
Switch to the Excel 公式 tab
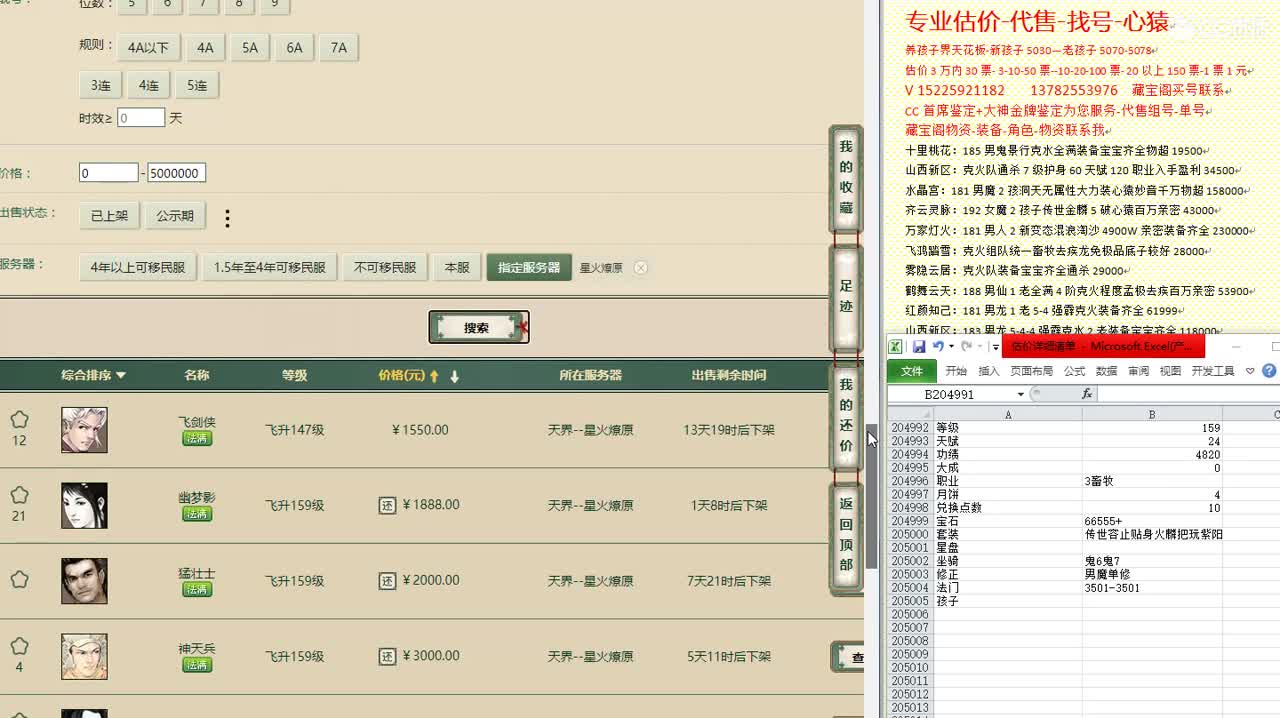coord(1075,371)
